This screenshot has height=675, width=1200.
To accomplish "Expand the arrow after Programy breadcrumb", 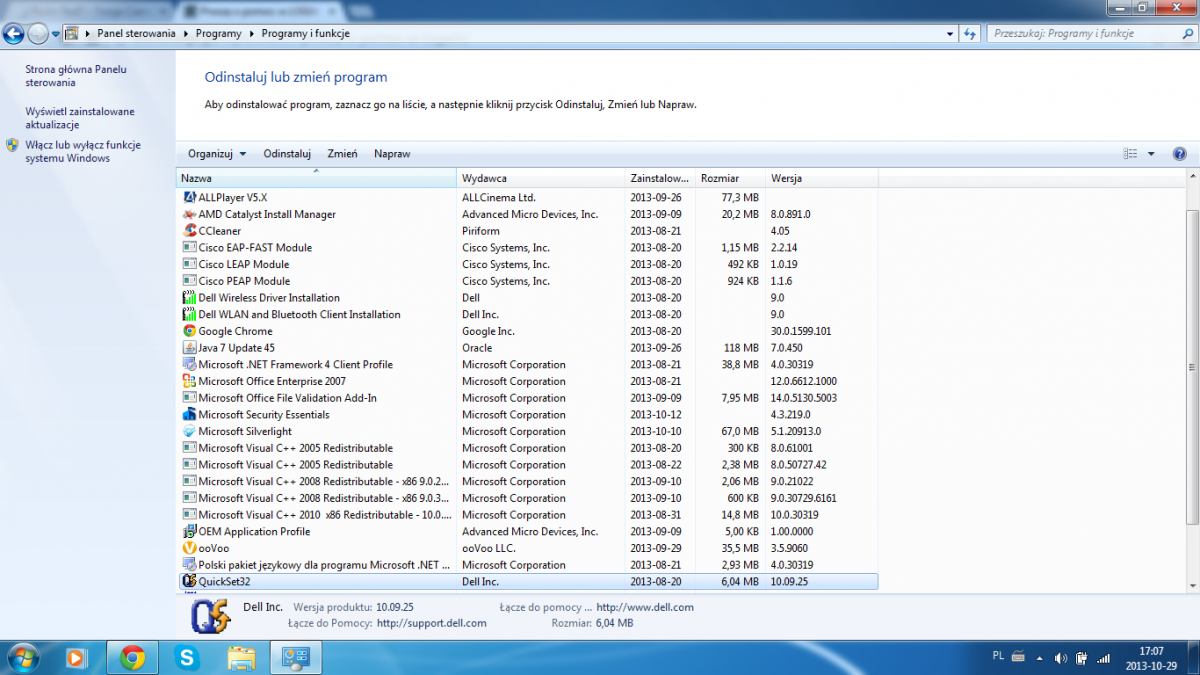I will [251, 33].
